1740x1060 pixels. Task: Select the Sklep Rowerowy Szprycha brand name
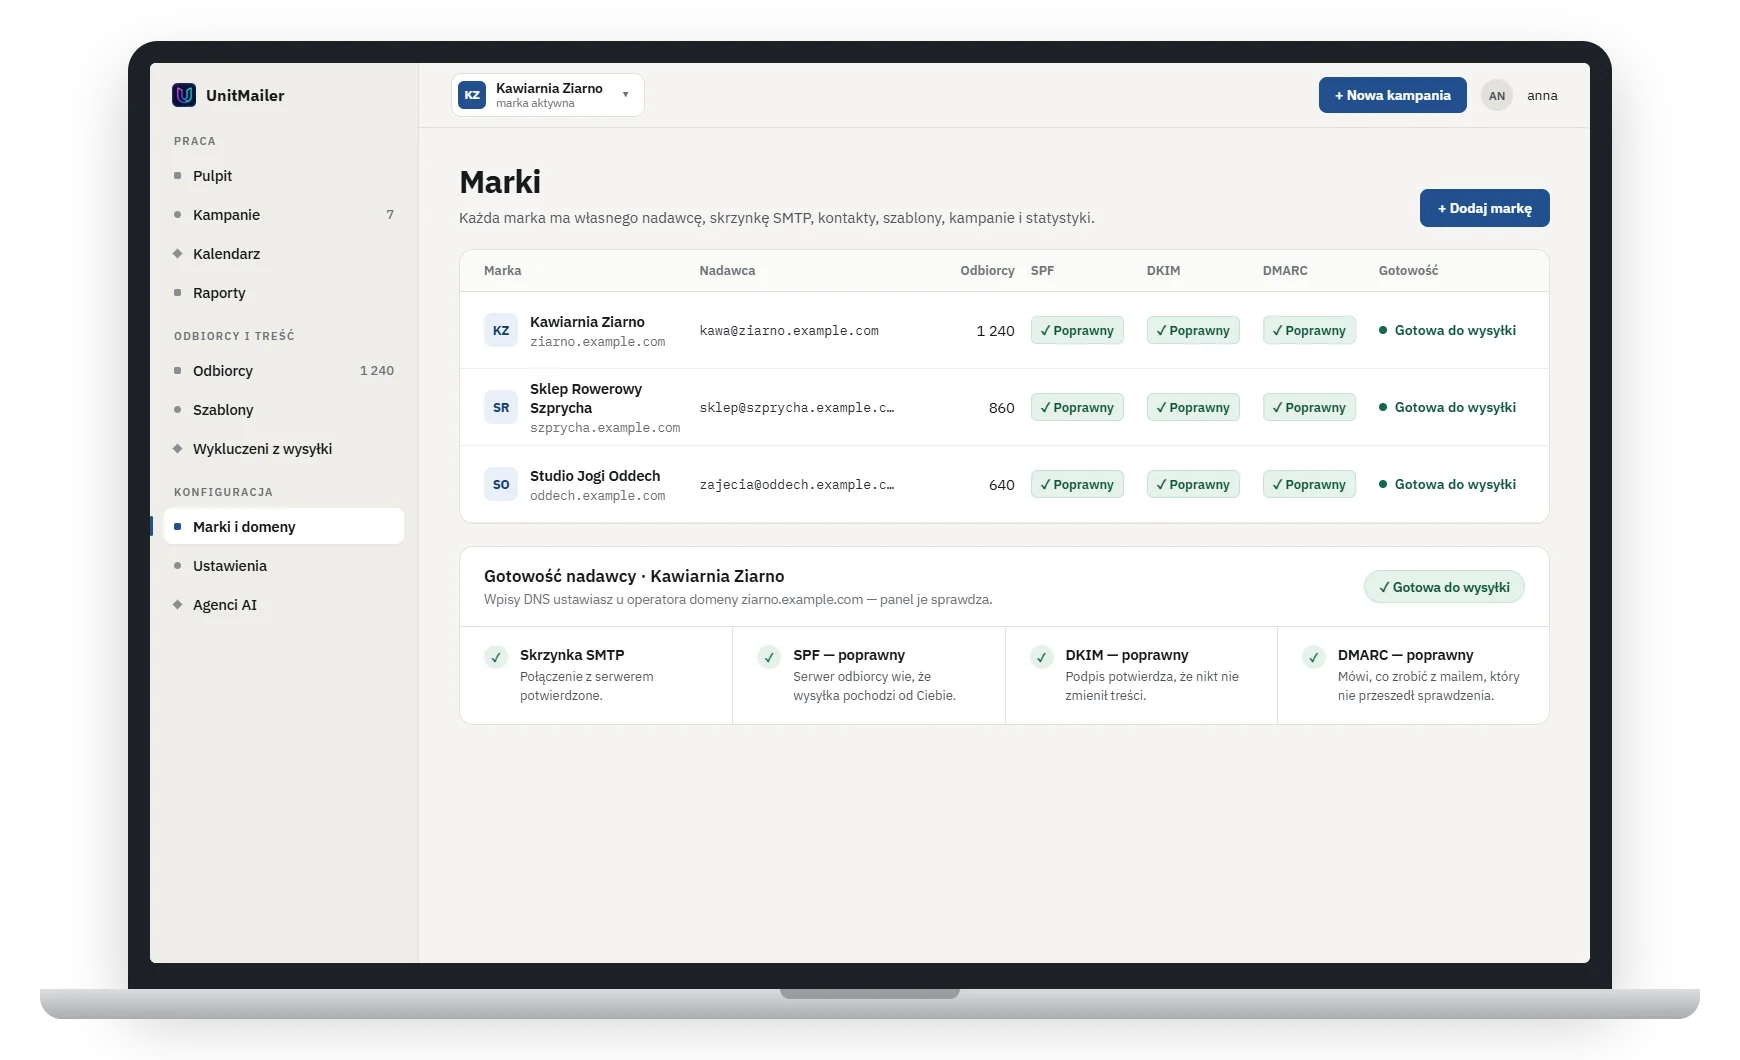tap(586, 398)
